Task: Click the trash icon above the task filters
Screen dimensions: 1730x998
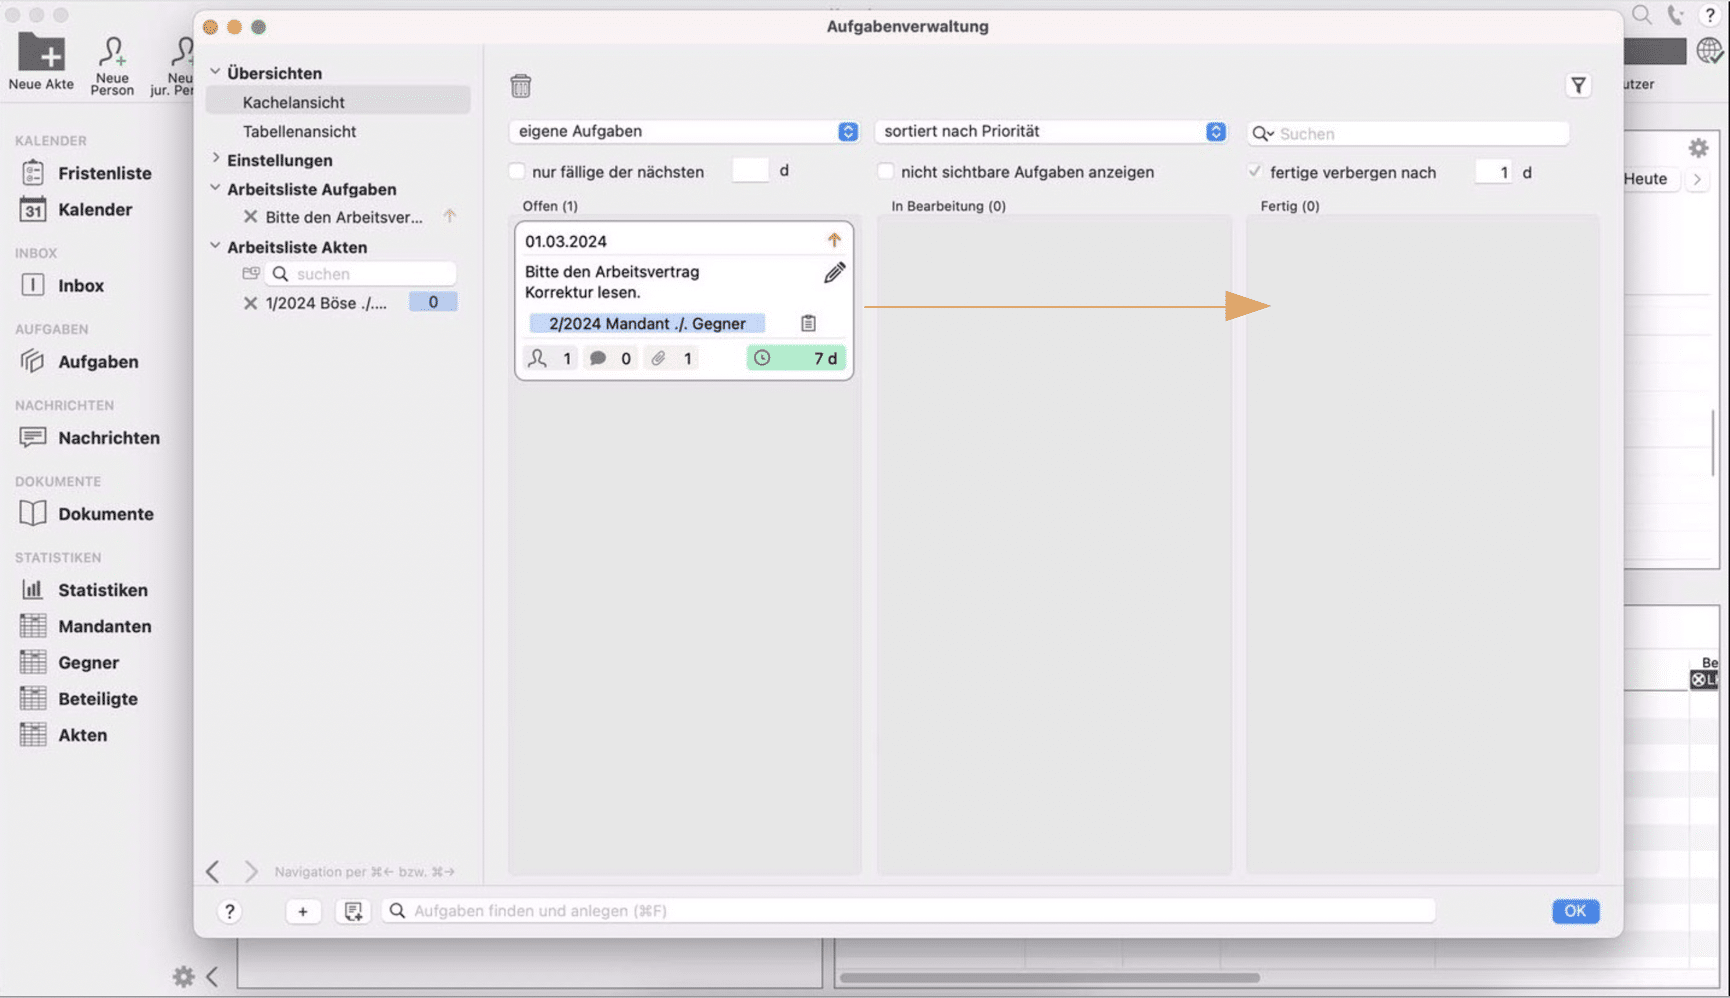Action: pos(520,86)
